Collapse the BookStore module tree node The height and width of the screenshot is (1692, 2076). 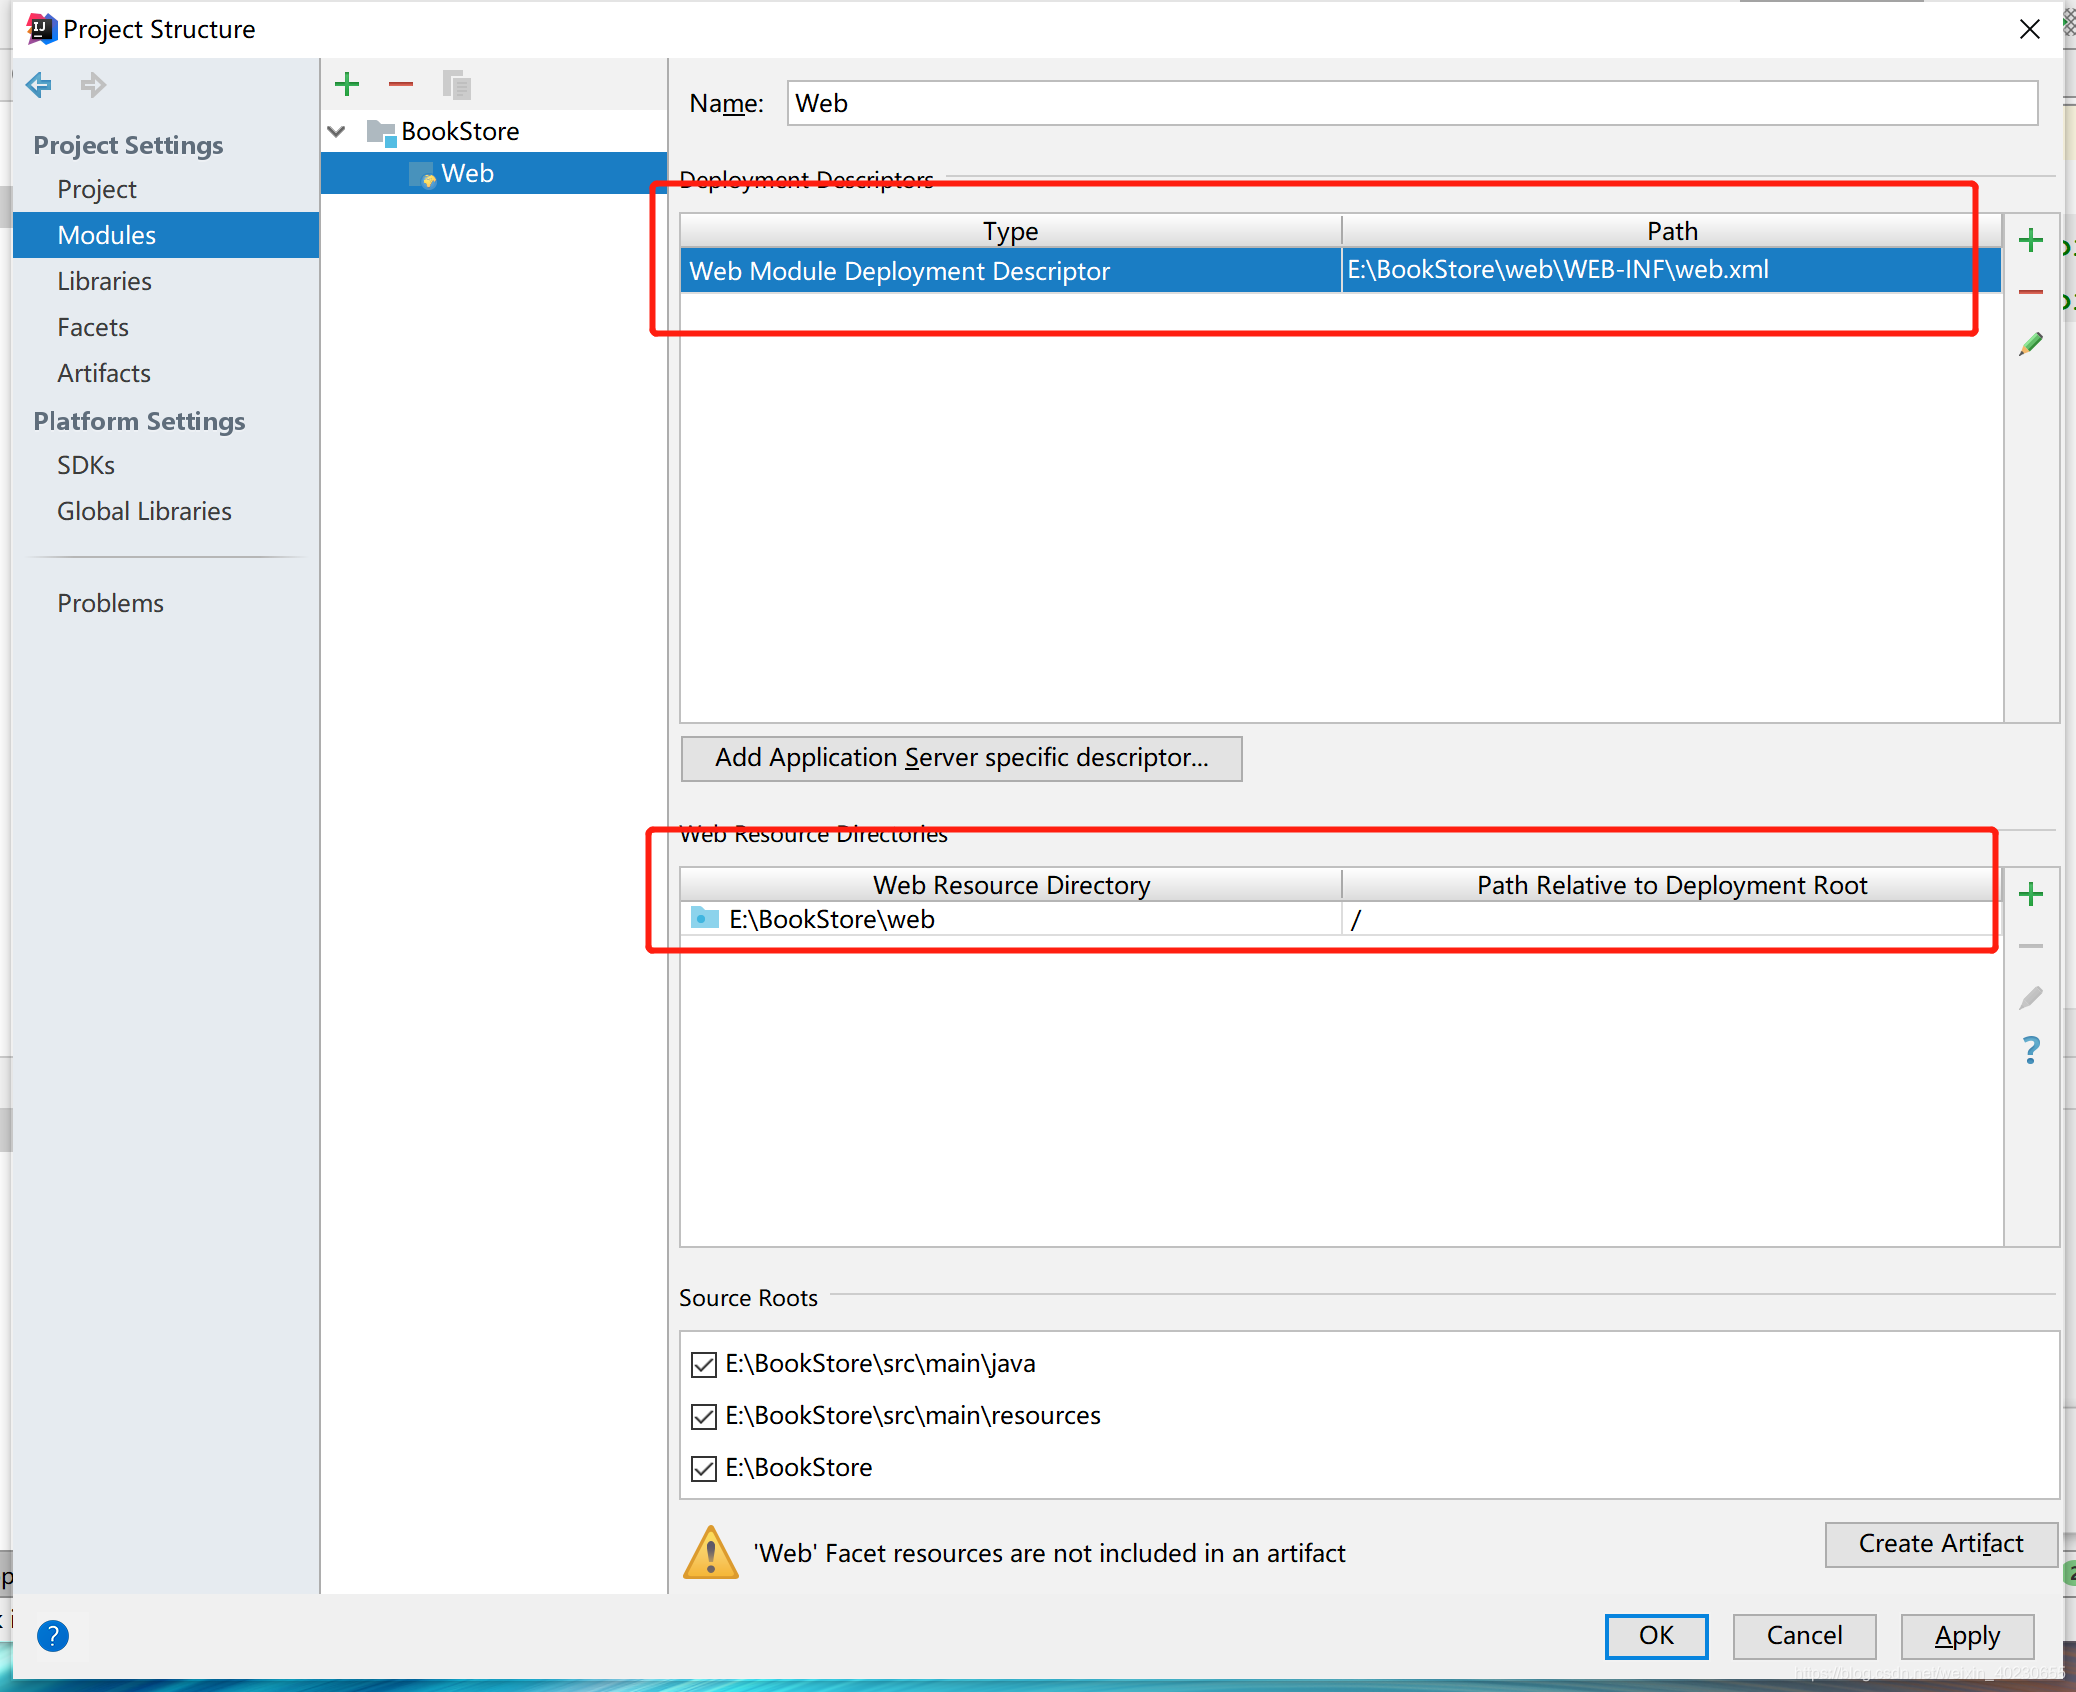pyautogui.click(x=337, y=131)
